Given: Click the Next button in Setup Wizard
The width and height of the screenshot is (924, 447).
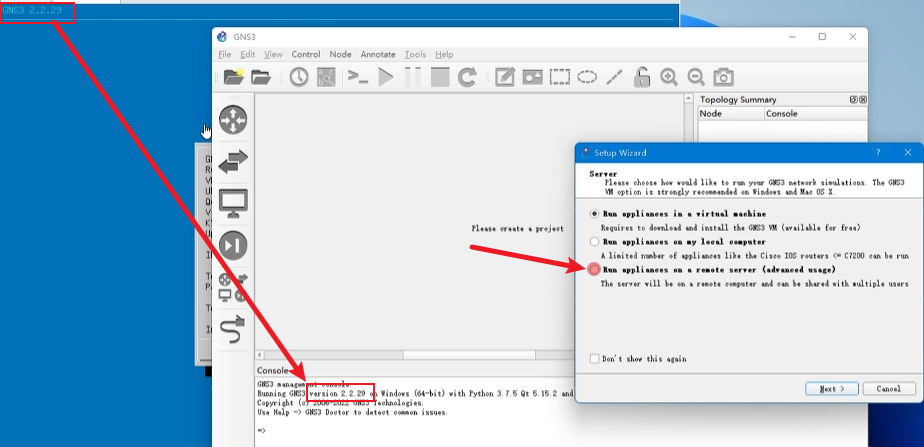Looking at the screenshot, I should pos(832,388).
